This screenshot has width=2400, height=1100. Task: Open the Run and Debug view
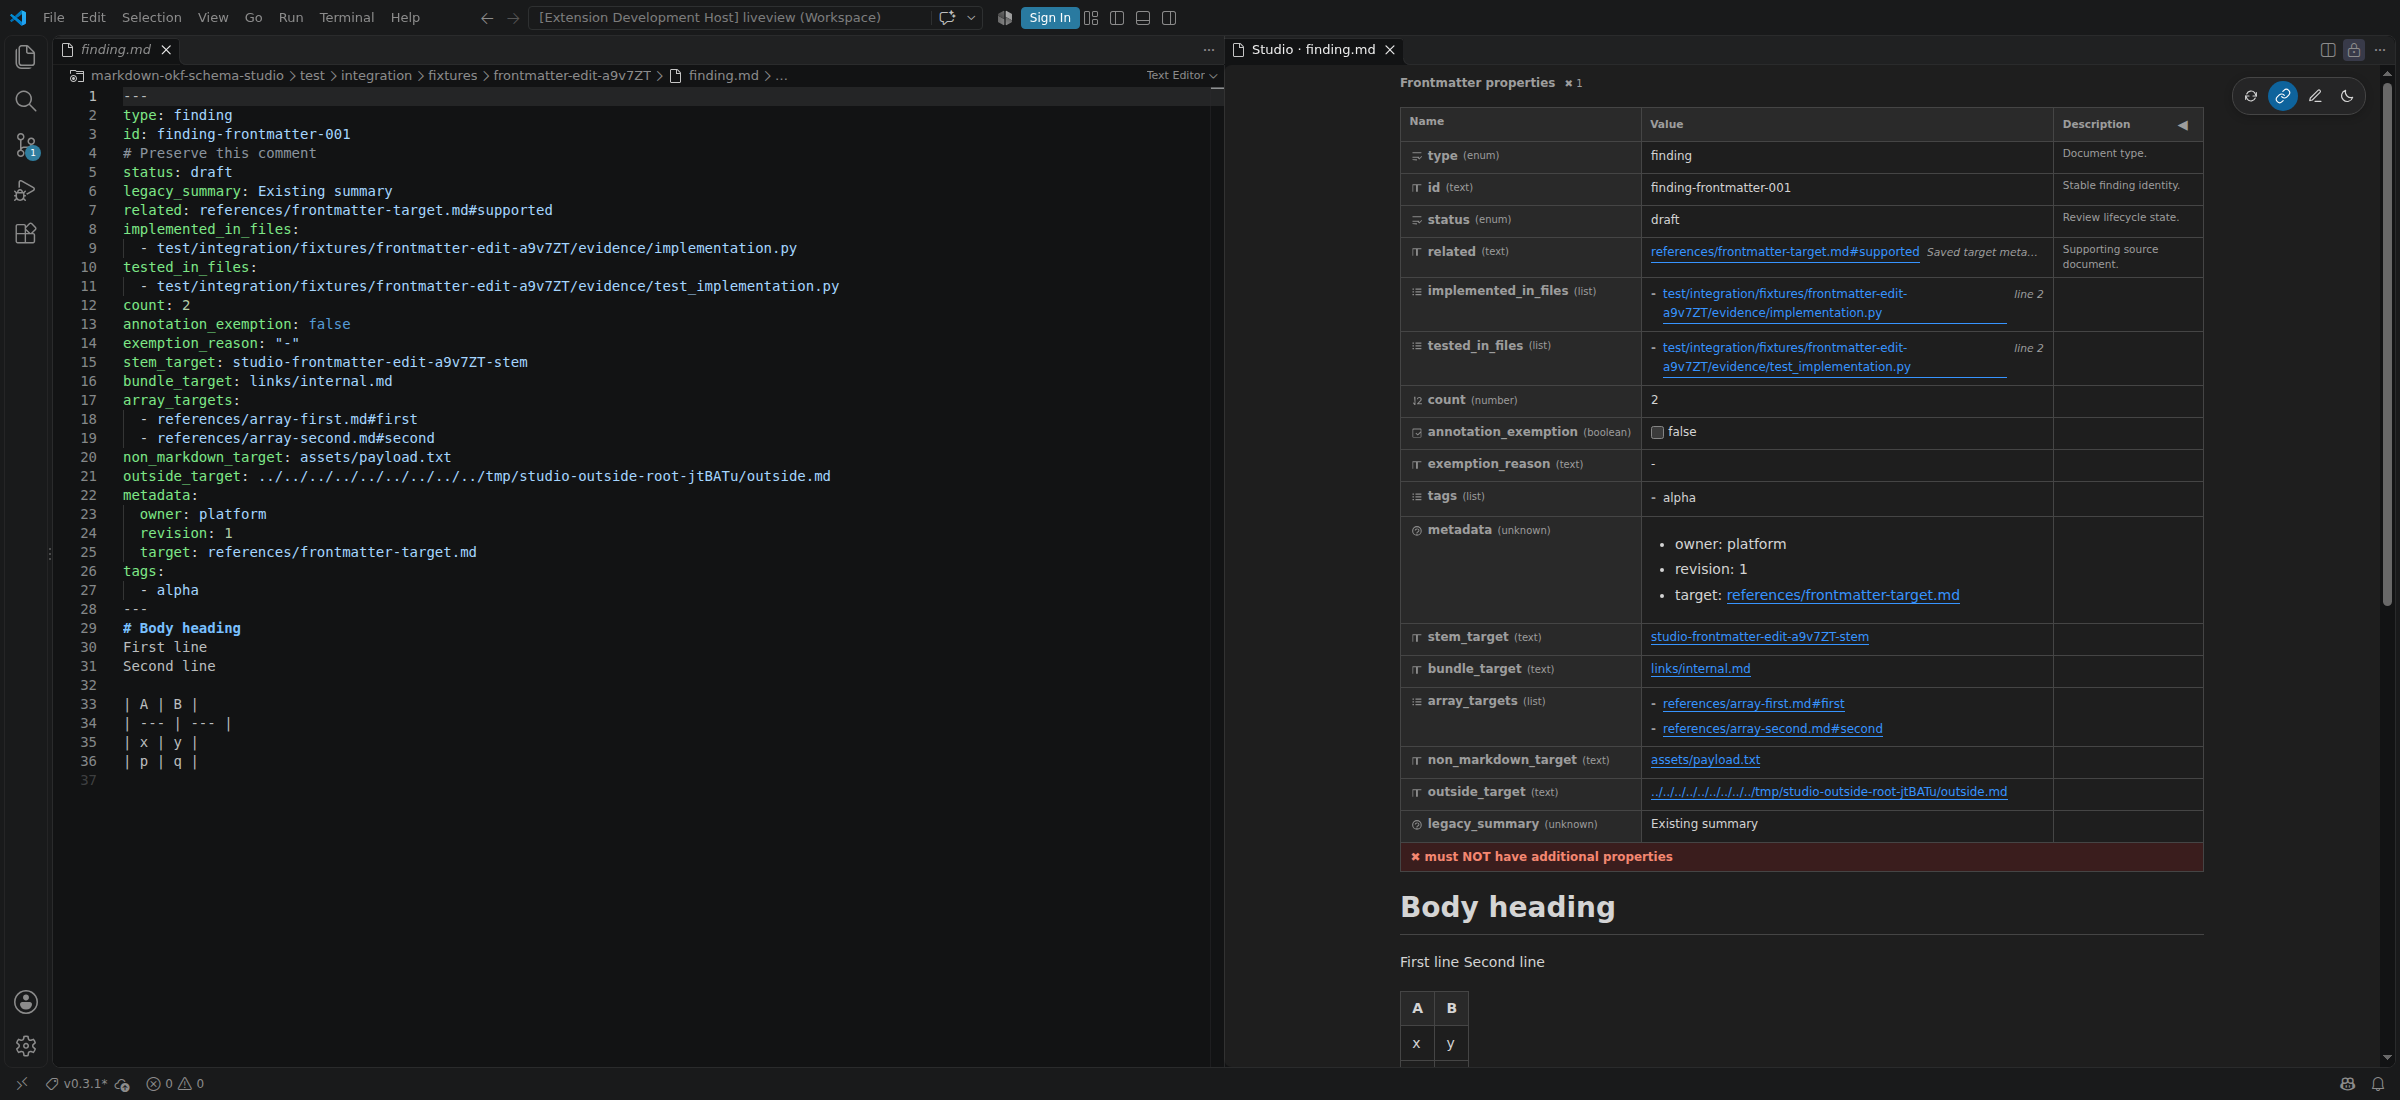coord(26,190)
